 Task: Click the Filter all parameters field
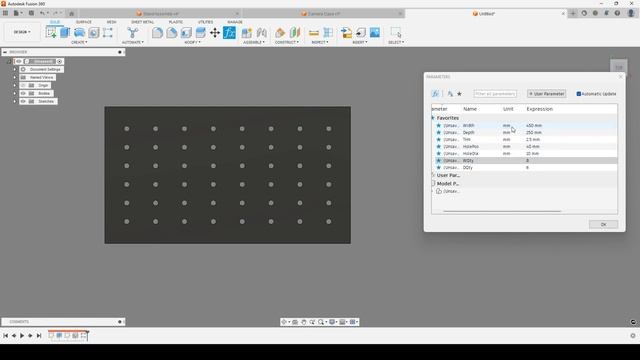[x=495, y=94]
